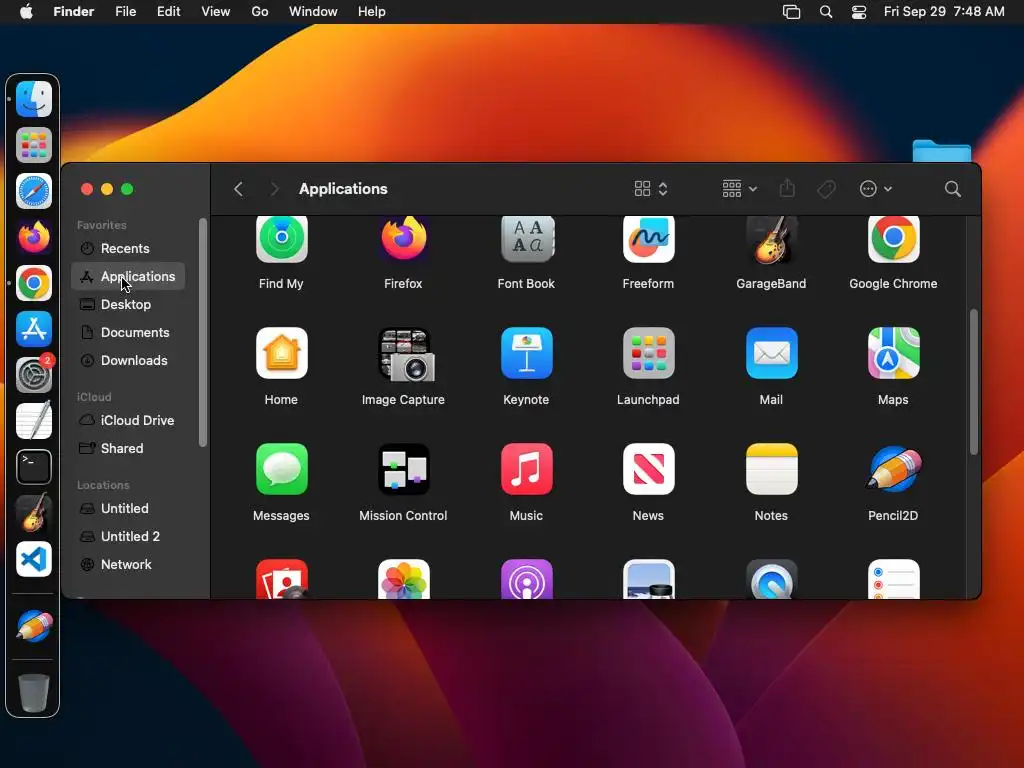Select the Notes app icon
This screenshot has height=768, width=1024.
pyautogui.click(x=771, y=469)
